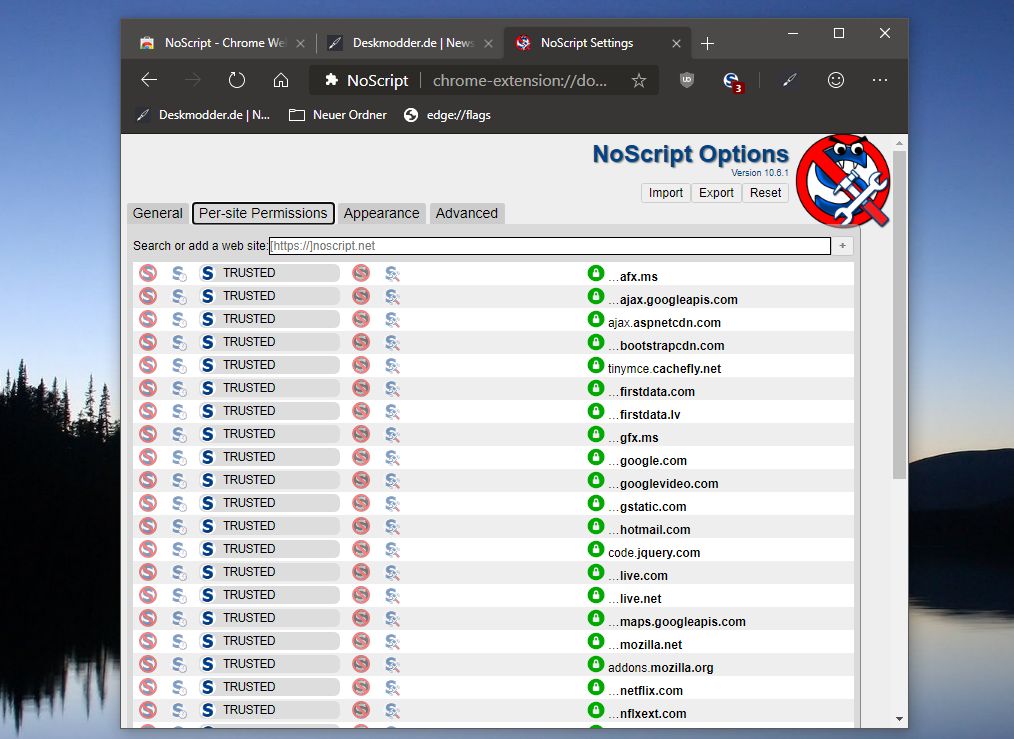This screenshot has height=739, width=1014.
Task: Mark bootstrapcdn.com as UNTRUSTED
Action: [361, 342]
